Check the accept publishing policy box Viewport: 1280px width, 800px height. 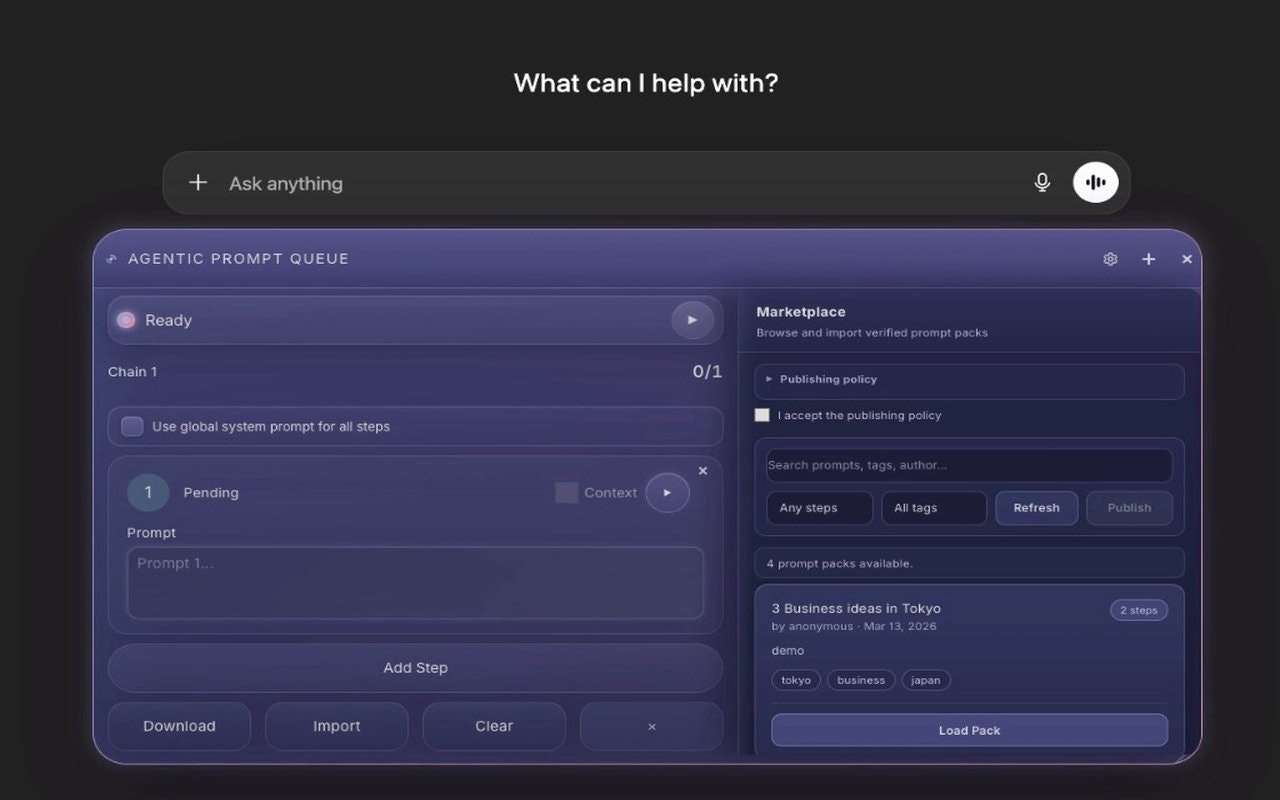click(762, 415)
